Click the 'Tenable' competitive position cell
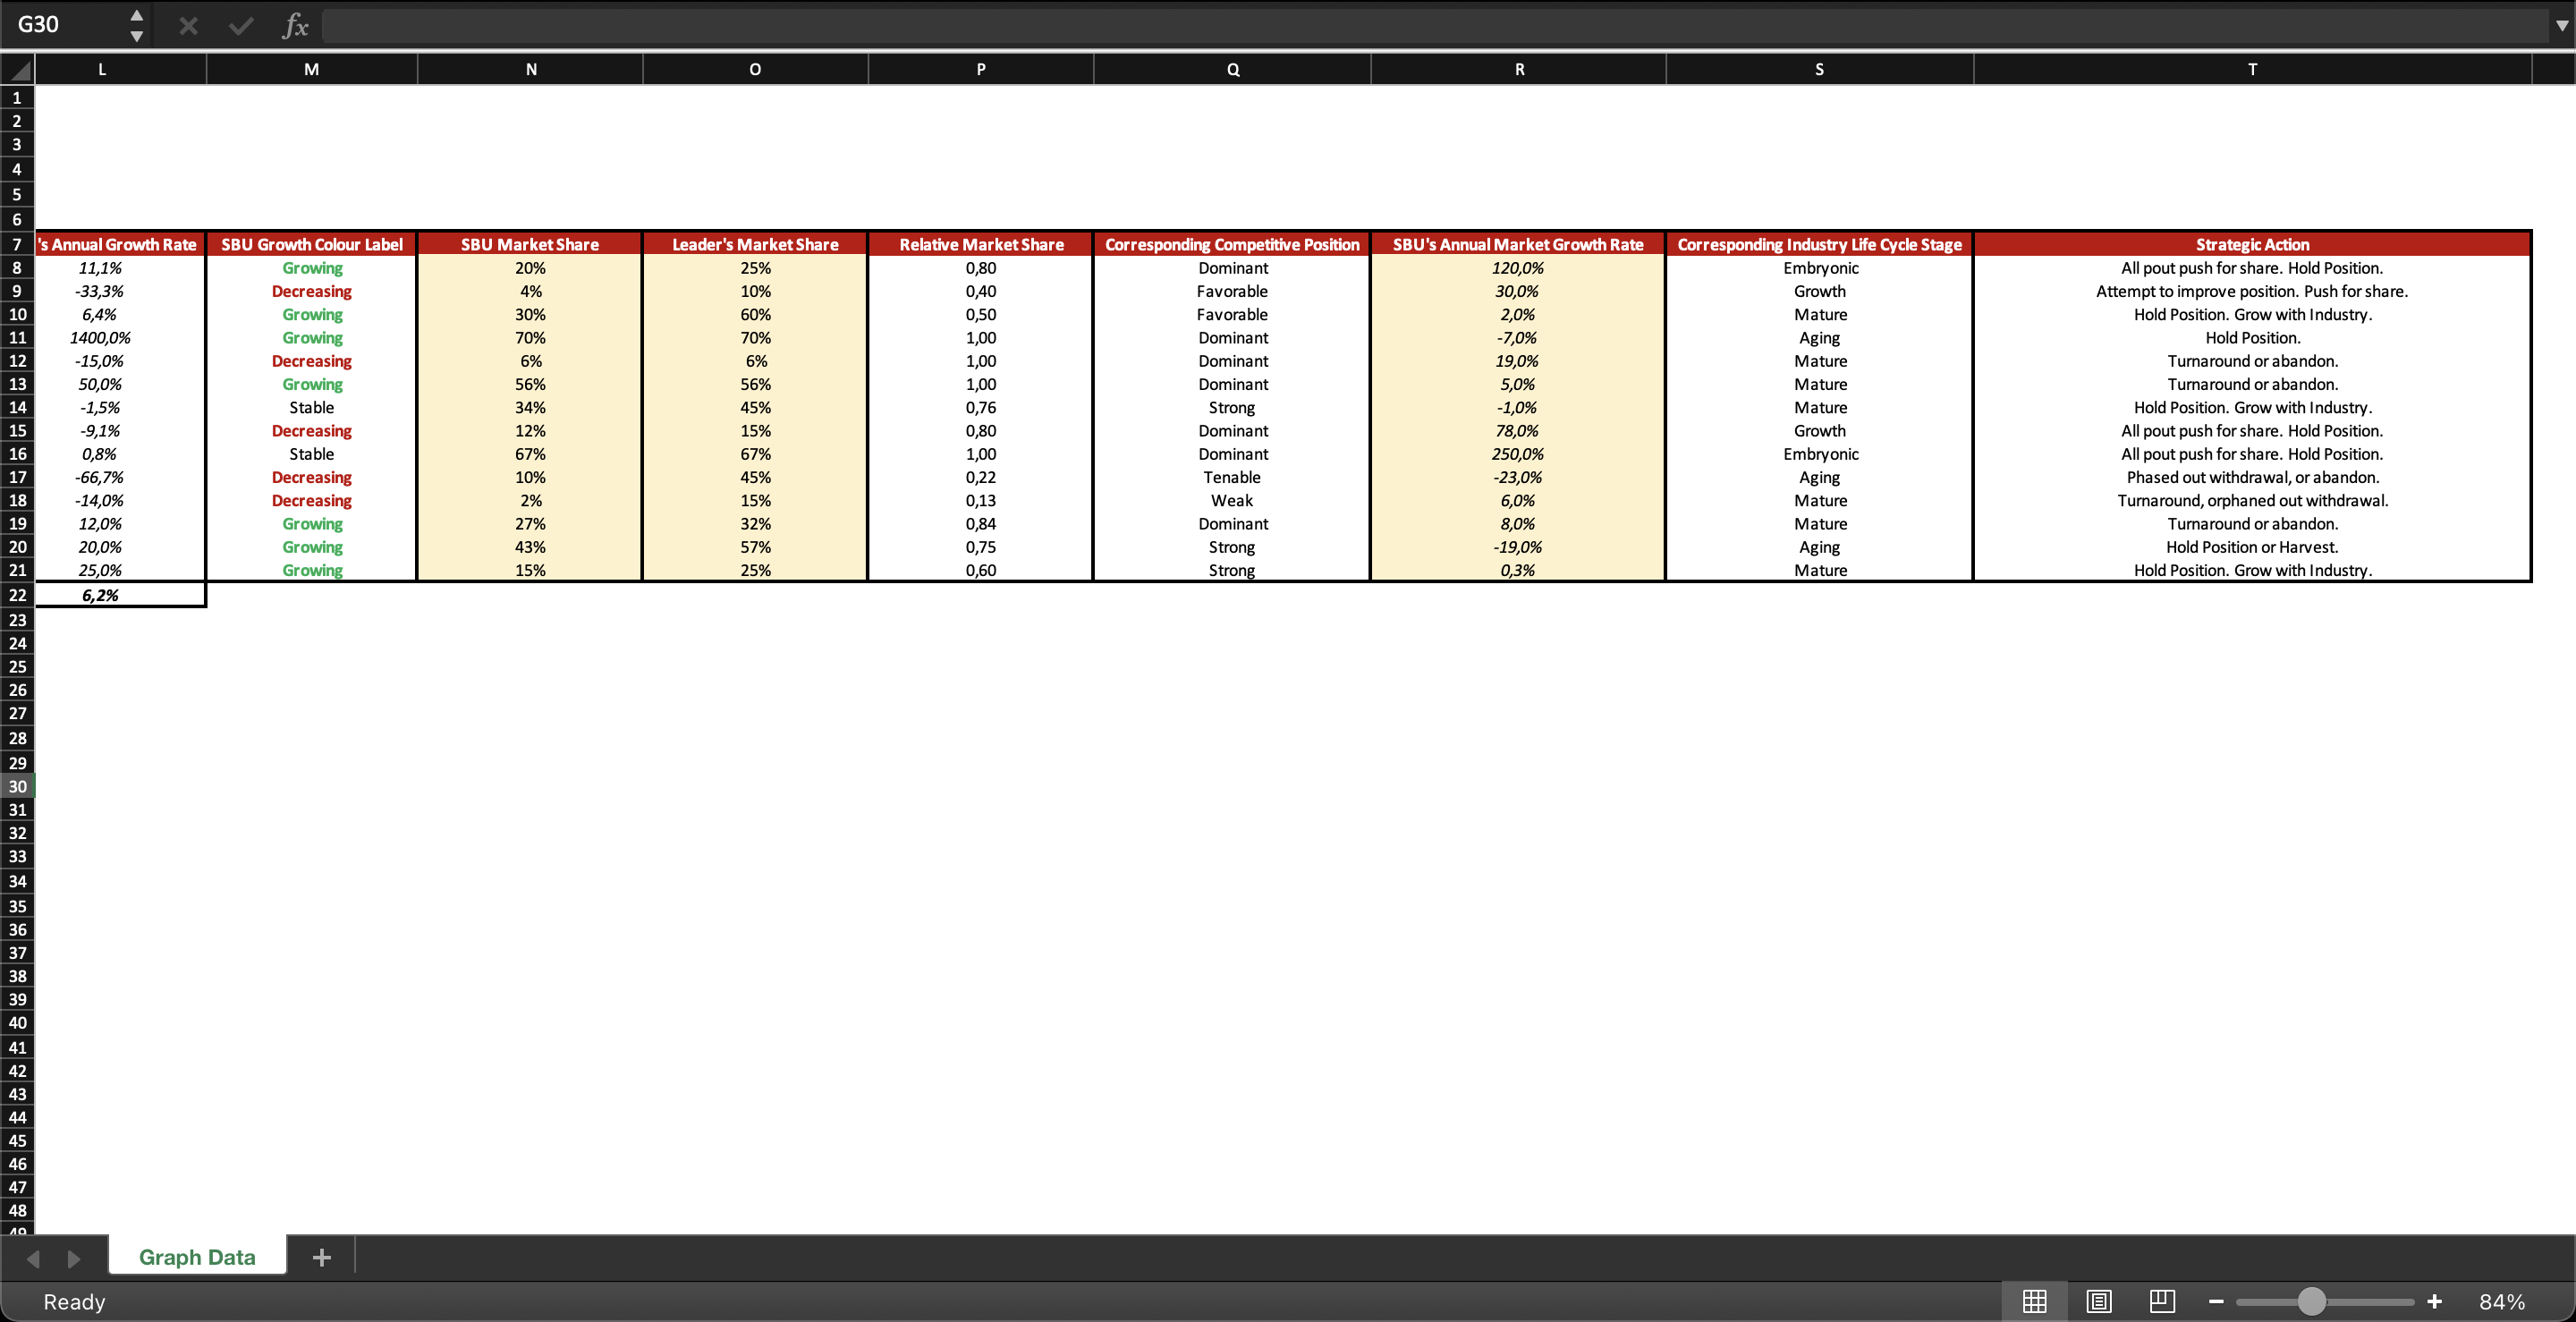This screenshot has height=1322, width=2576. click(x=1232, y=477)
